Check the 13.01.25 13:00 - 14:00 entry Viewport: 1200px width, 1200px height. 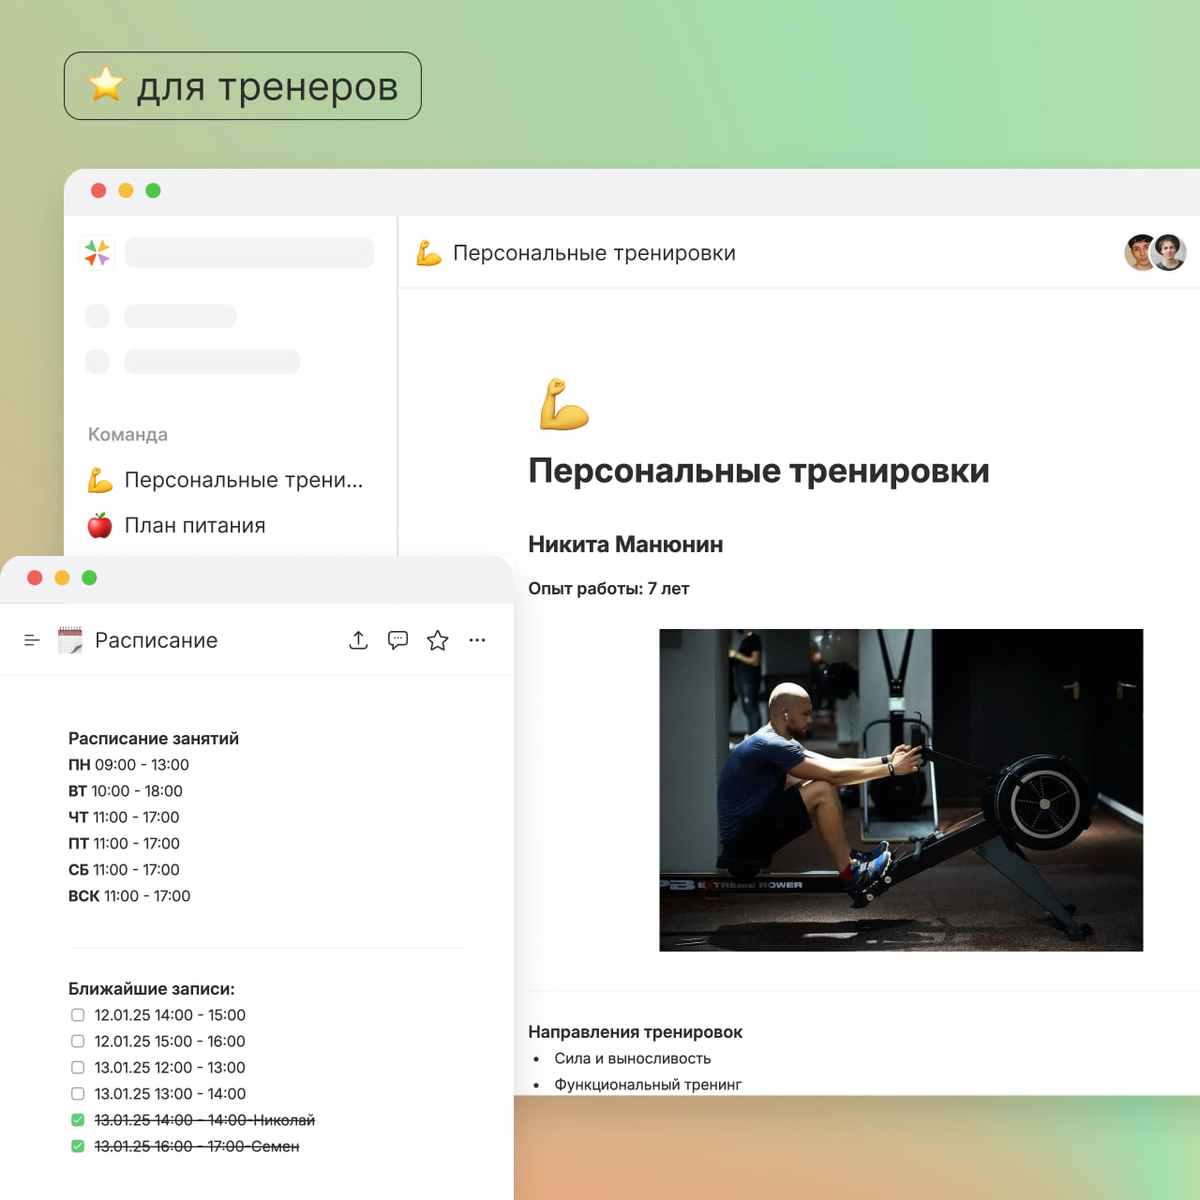(77, 1093)
